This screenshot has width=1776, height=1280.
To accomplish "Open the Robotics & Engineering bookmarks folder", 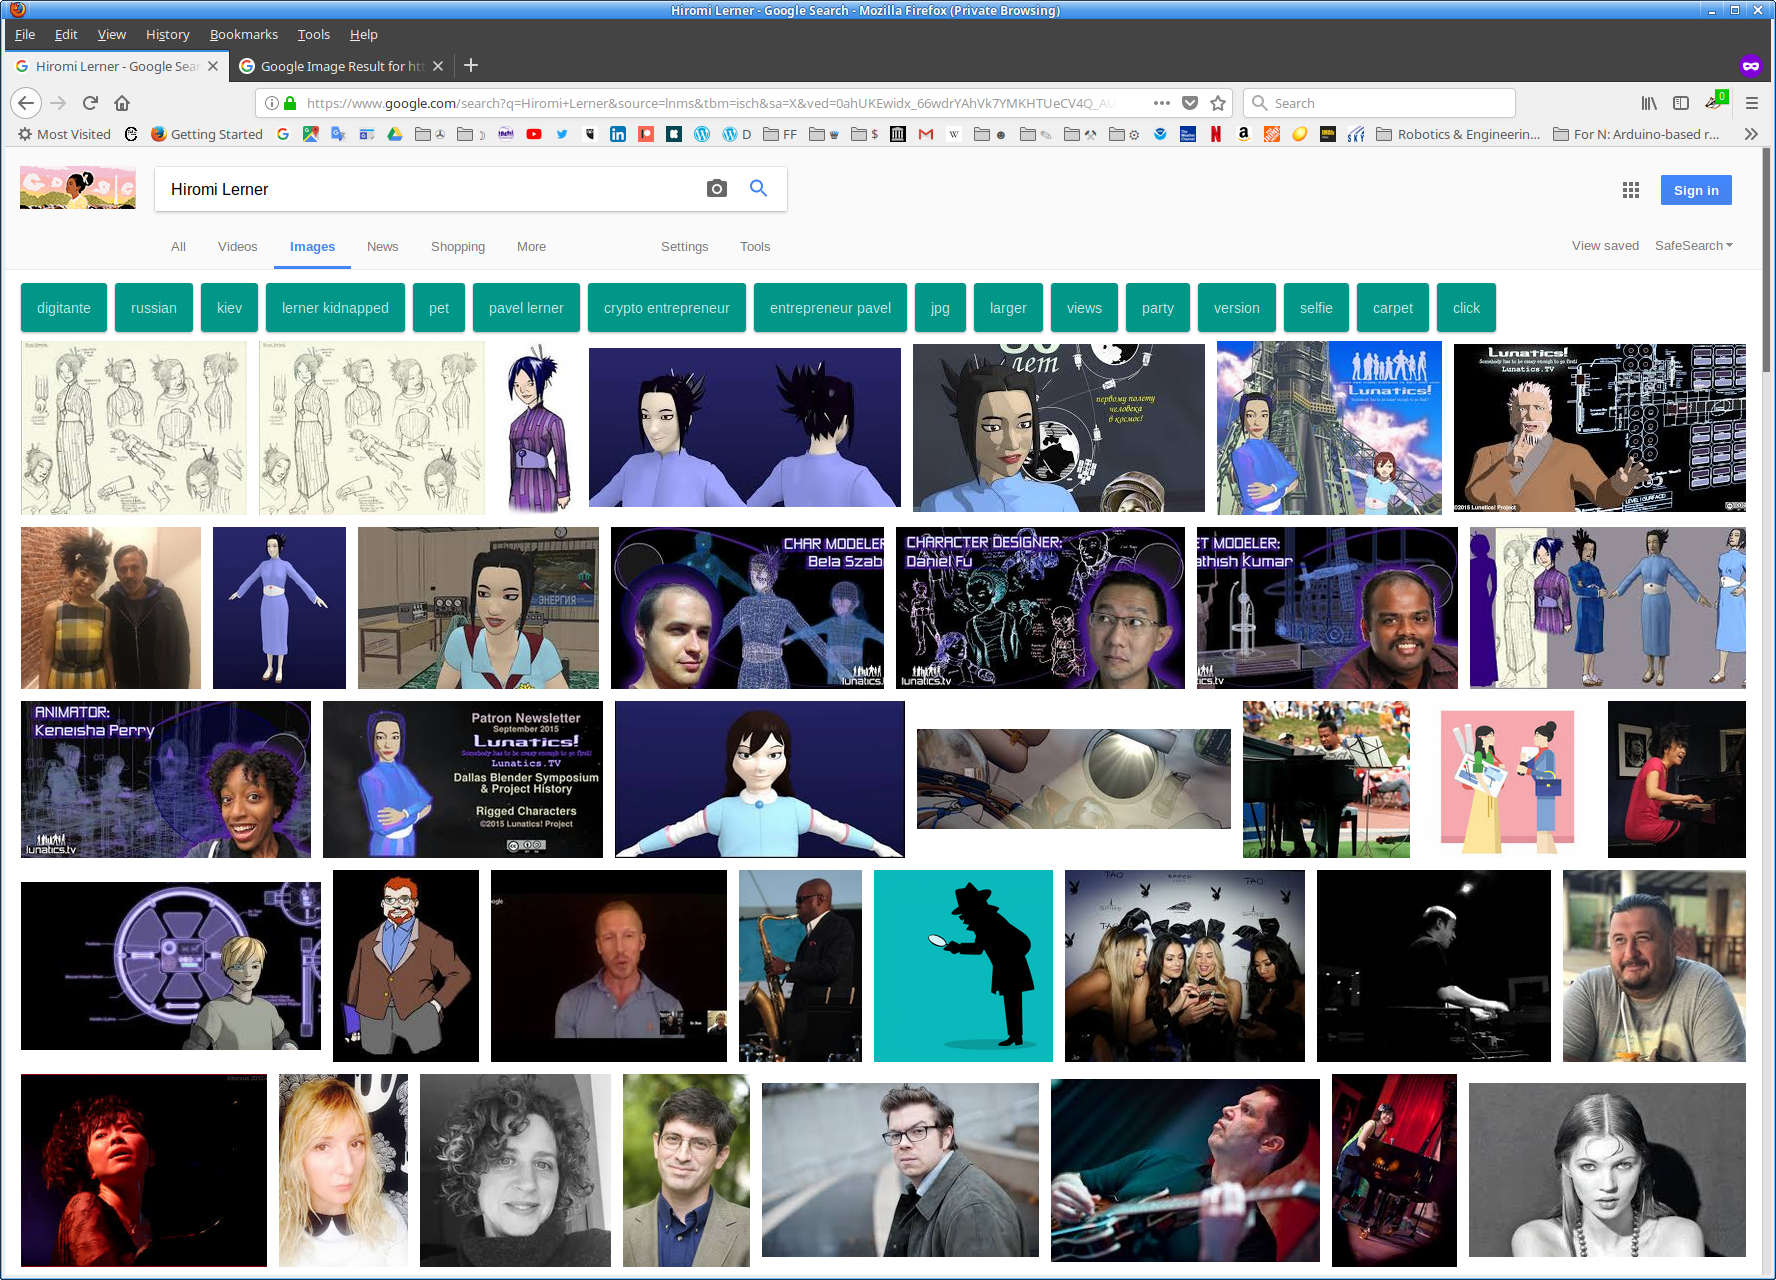I will [x=1458, y=134].
